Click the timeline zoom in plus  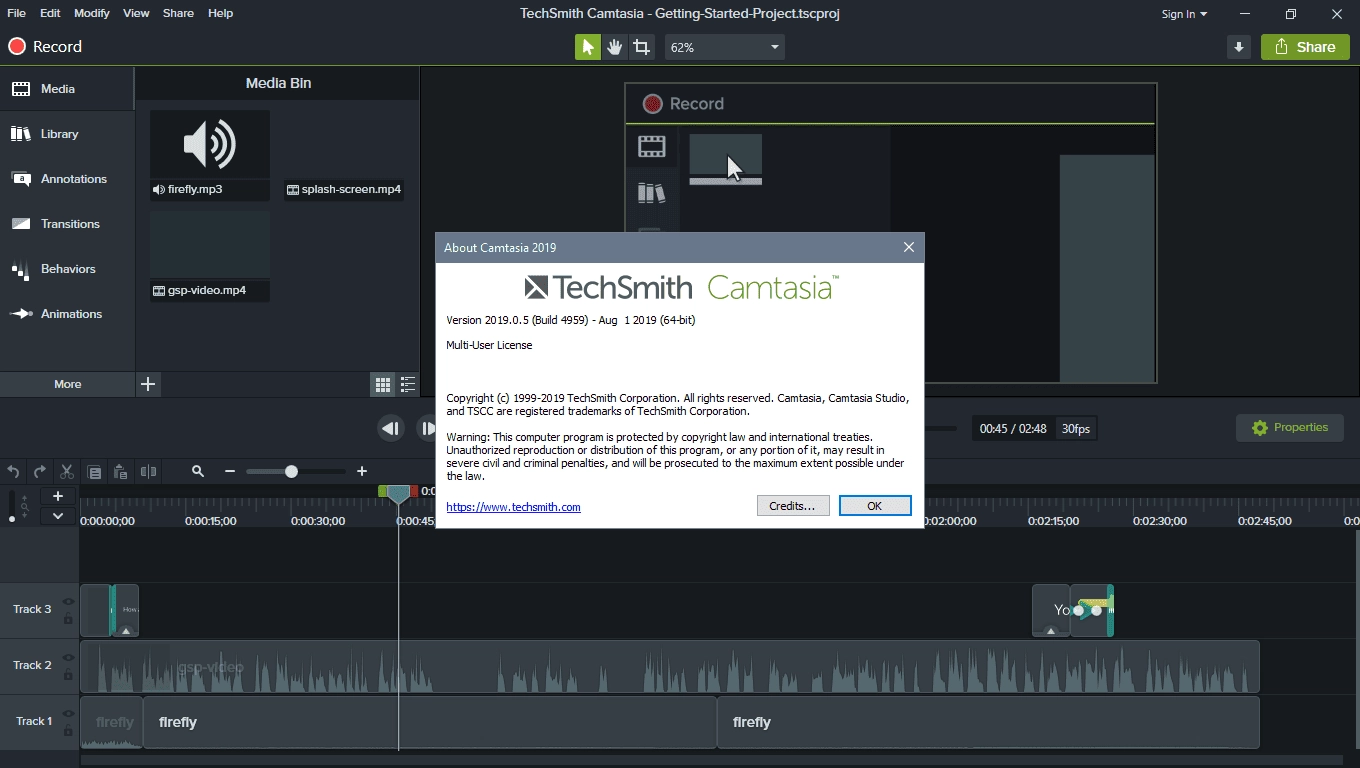(x=362, y=471)
